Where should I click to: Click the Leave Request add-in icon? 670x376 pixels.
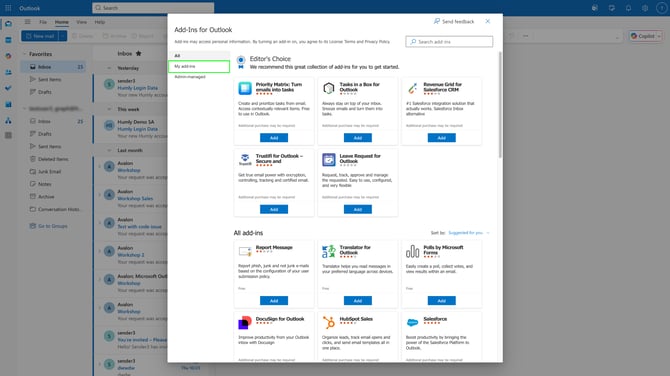click(x=329, y=160)
